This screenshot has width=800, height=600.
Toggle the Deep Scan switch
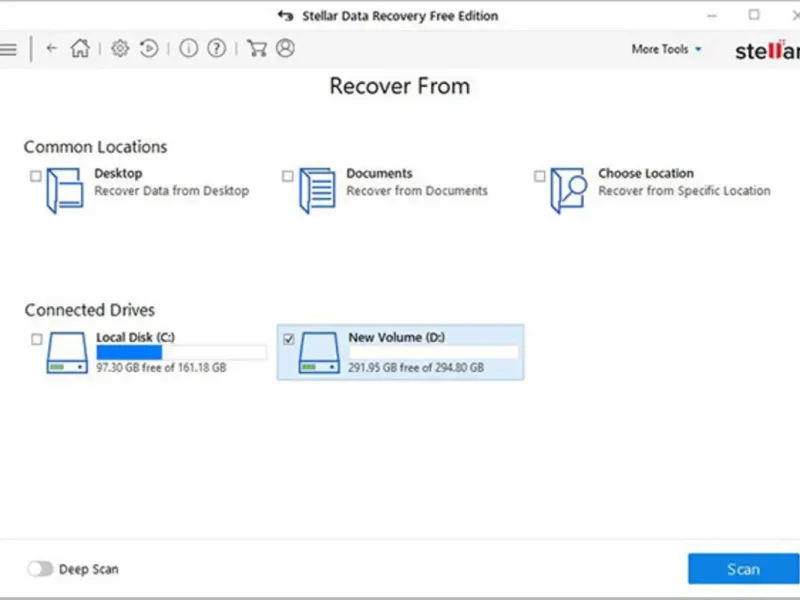[x=40, y=568]
